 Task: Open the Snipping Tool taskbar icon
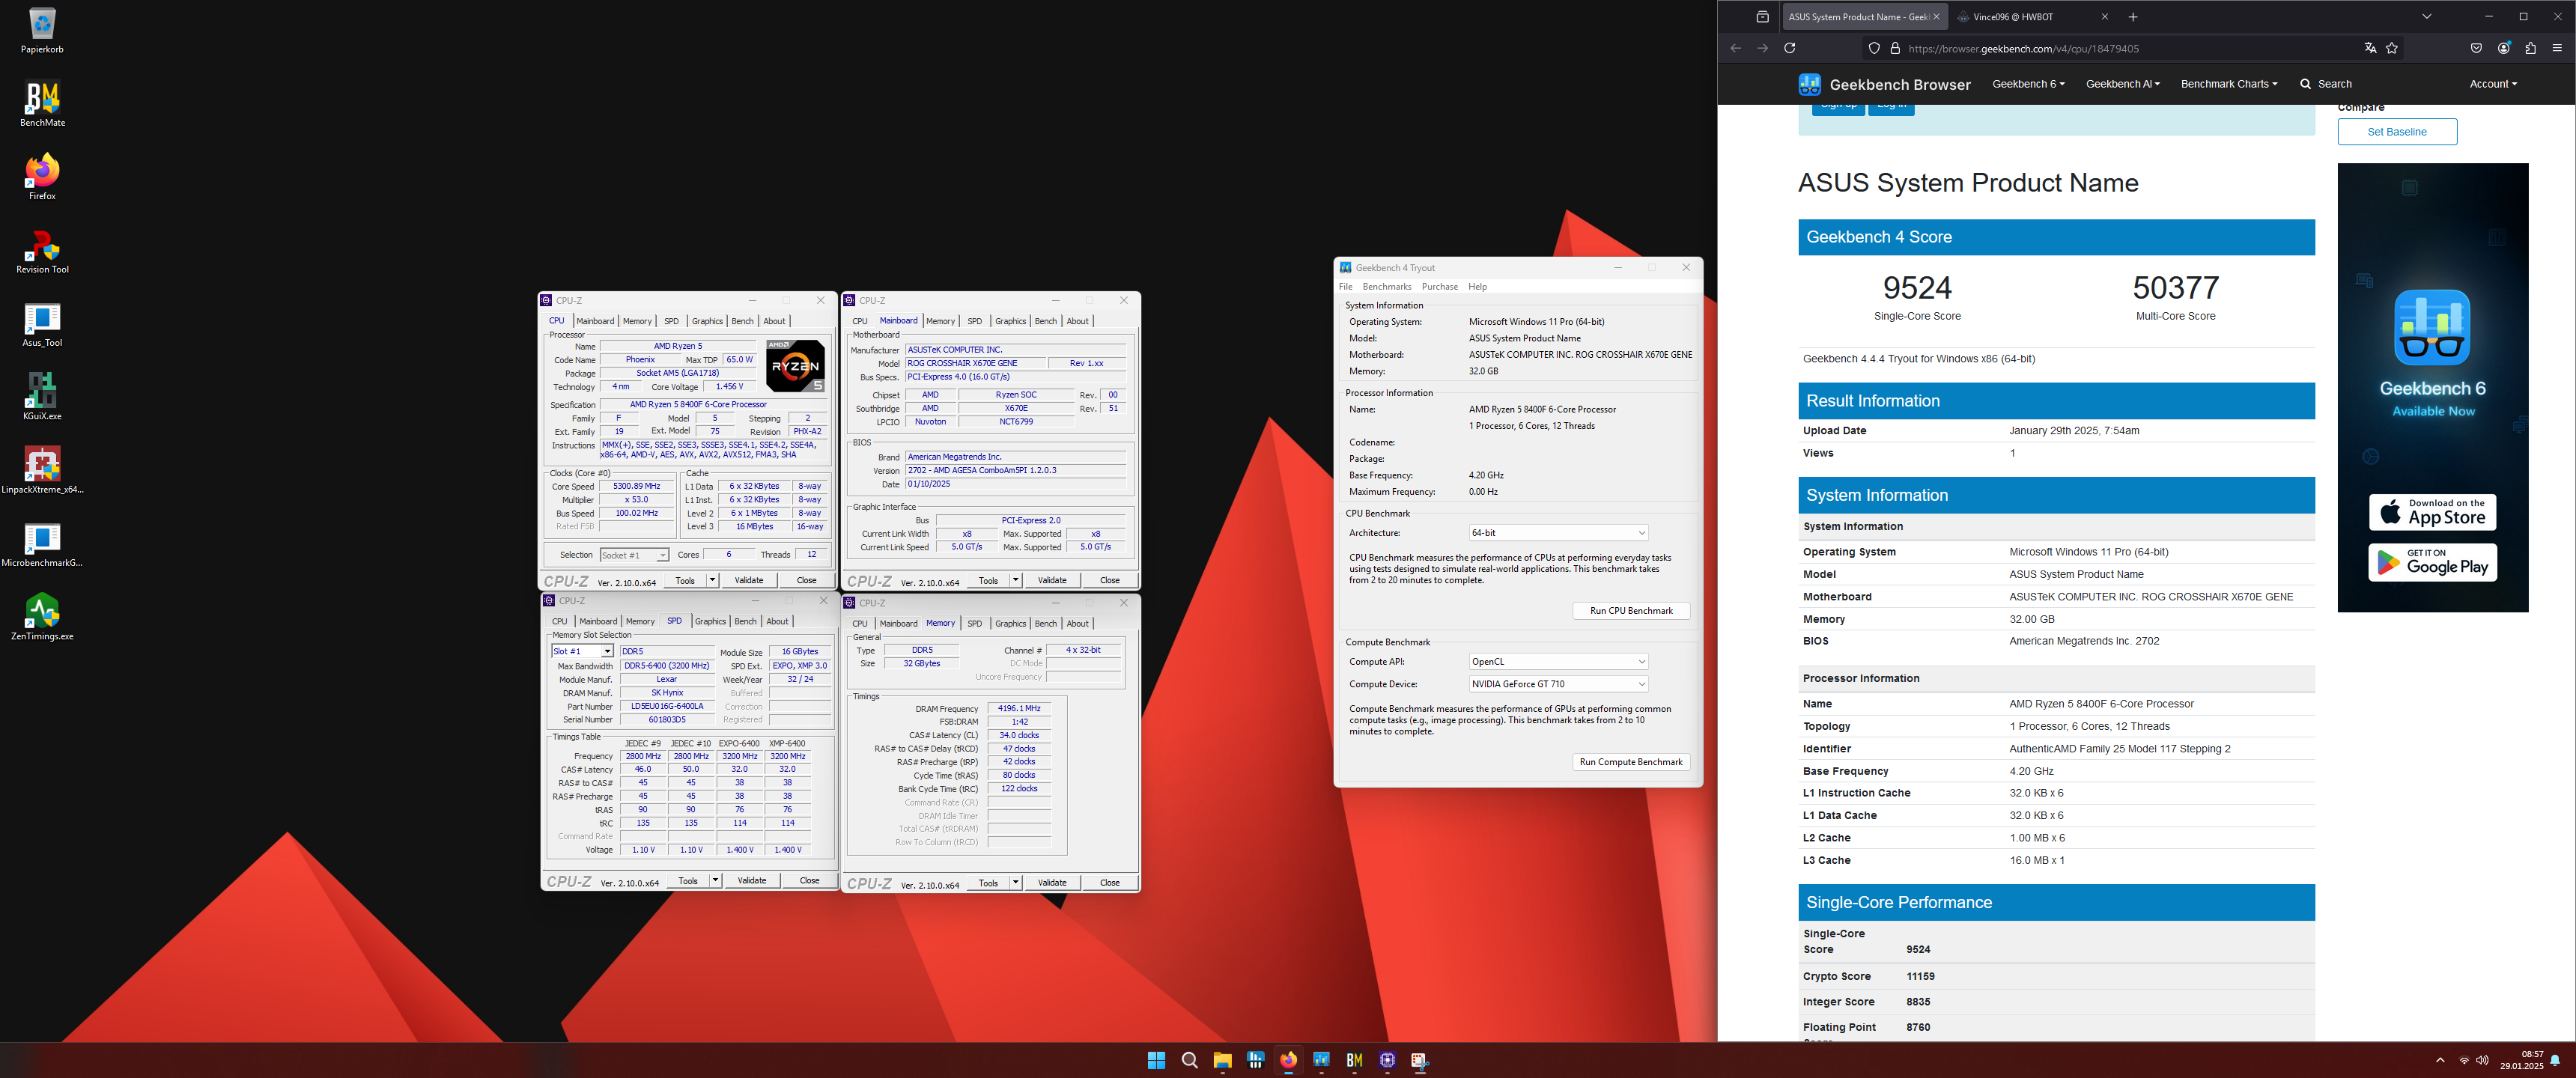tap(1420, 1060)
